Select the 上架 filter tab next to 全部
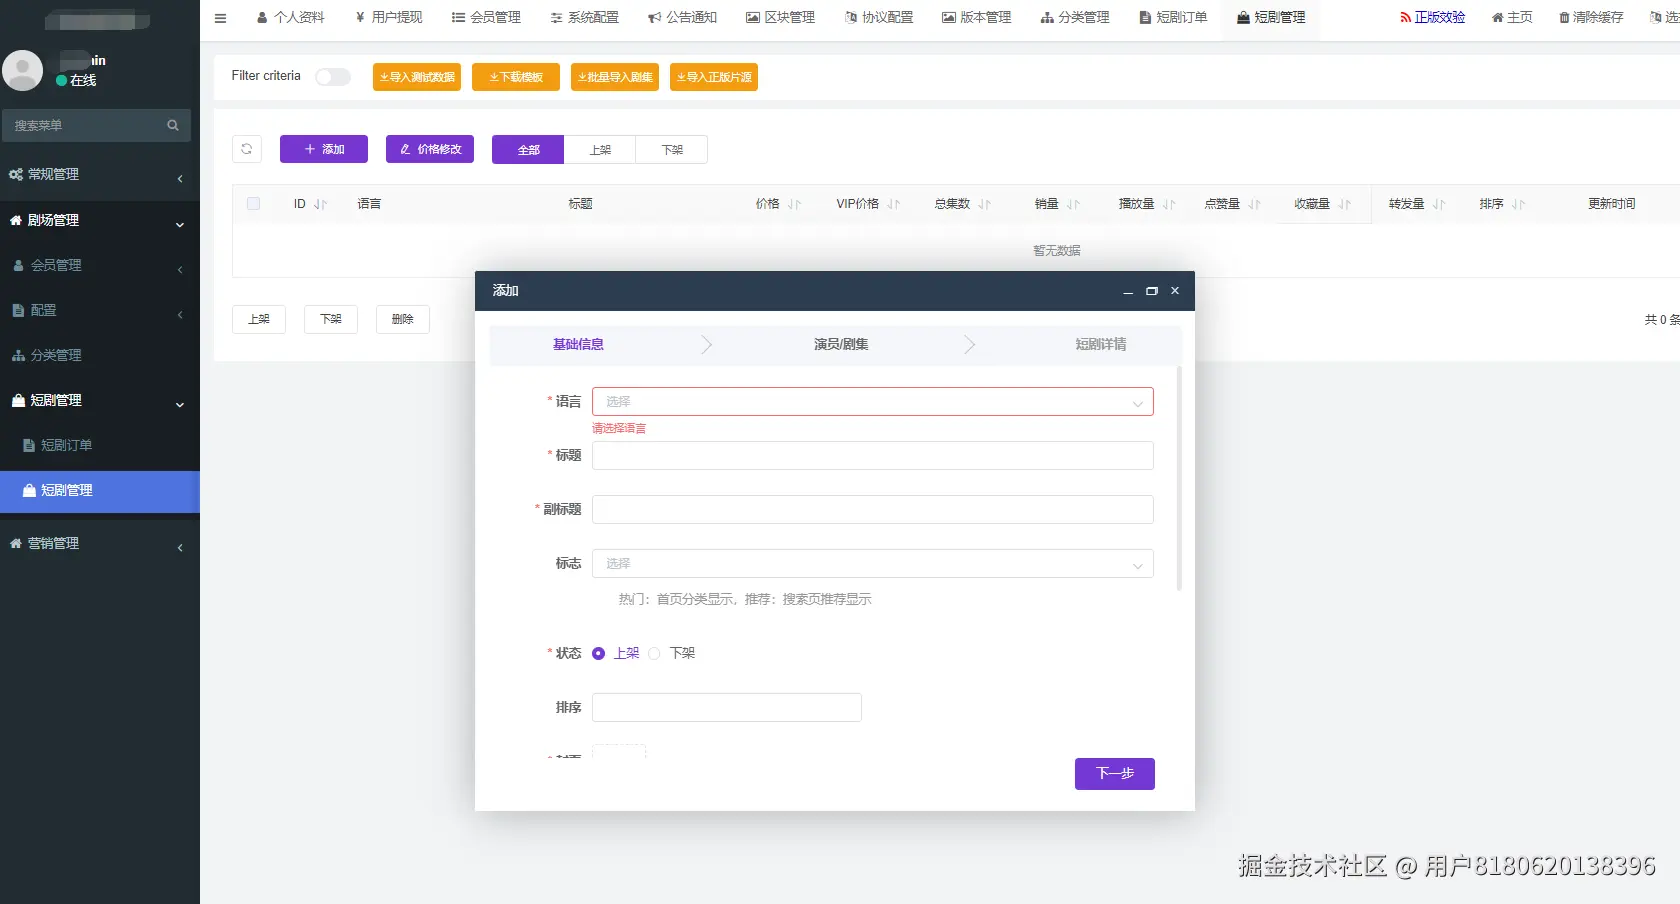 click(600, 149)
